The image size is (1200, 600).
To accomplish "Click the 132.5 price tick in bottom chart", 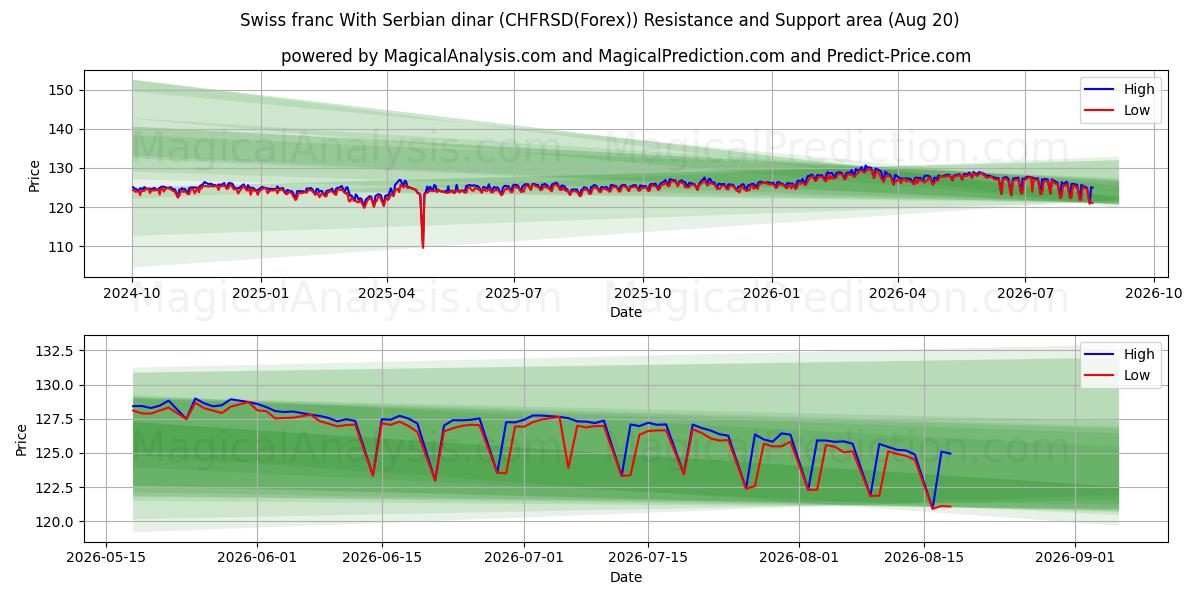I will pyautogui.click(x=57, y=351).
